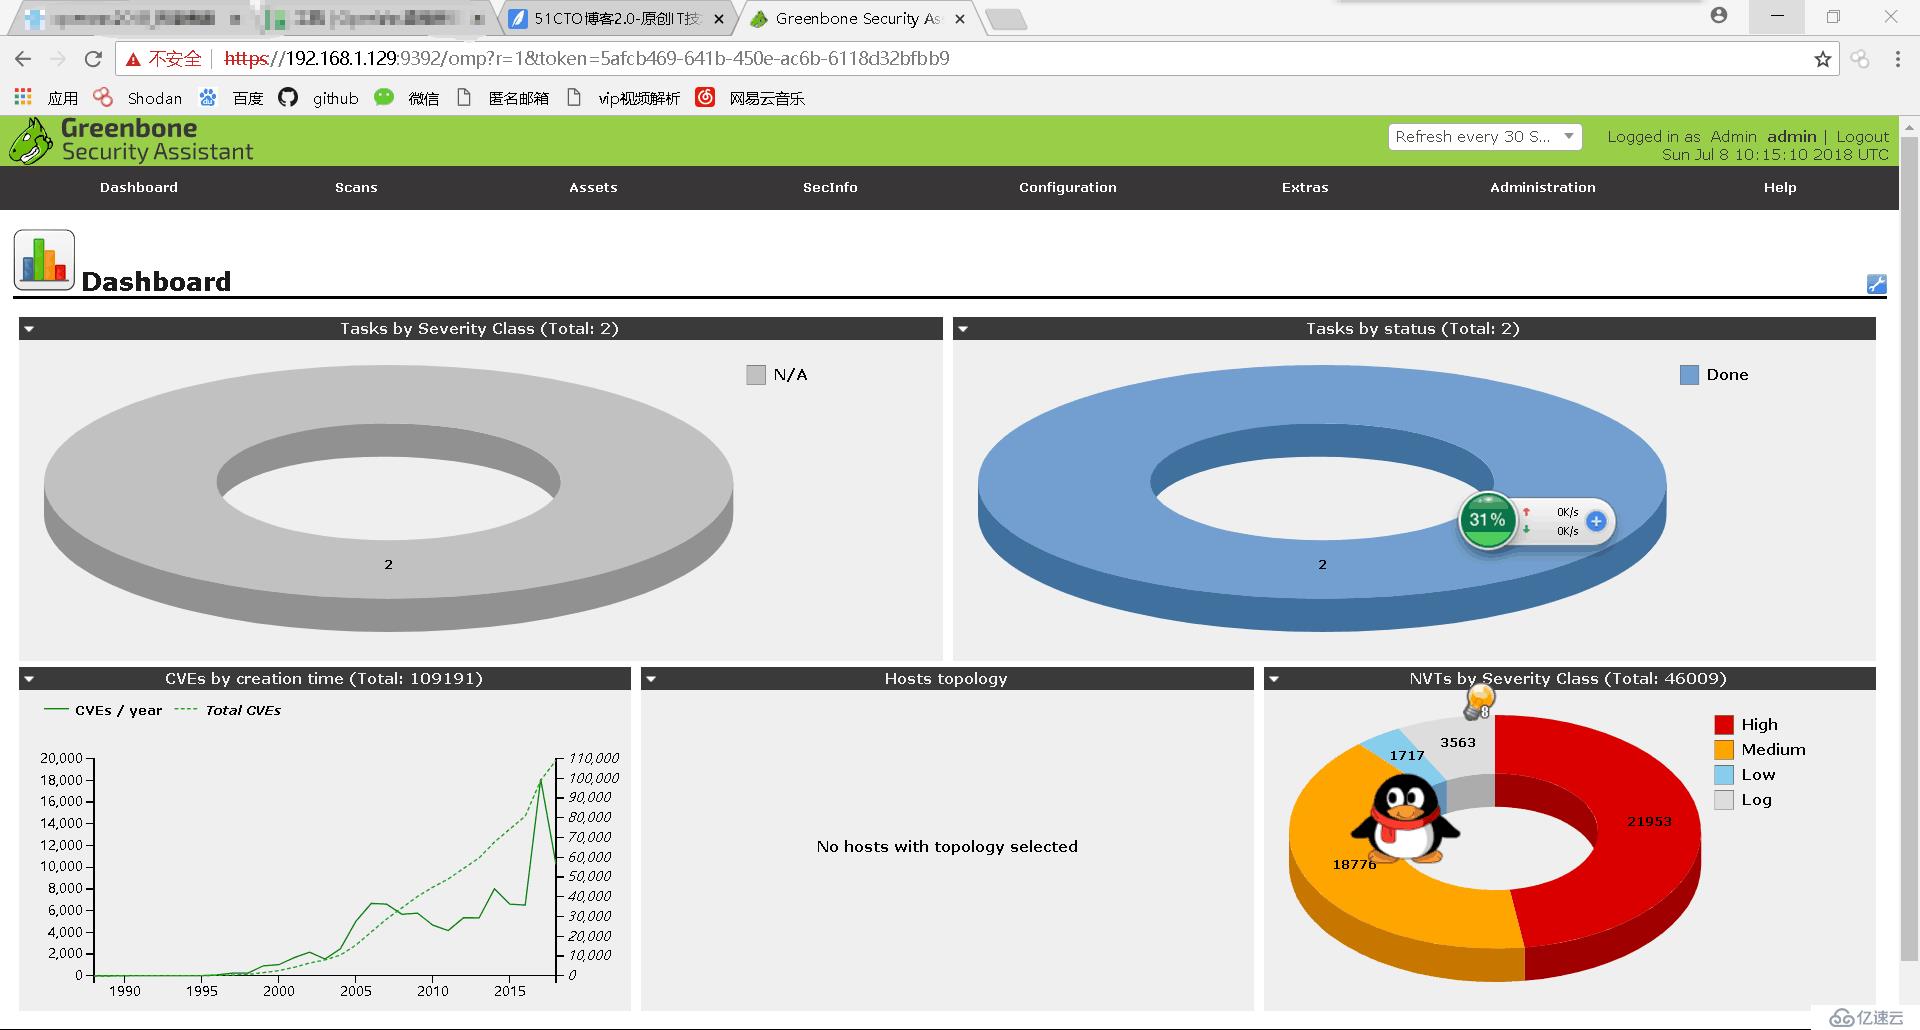Click the High severity legend swatch

point(1724,725)
